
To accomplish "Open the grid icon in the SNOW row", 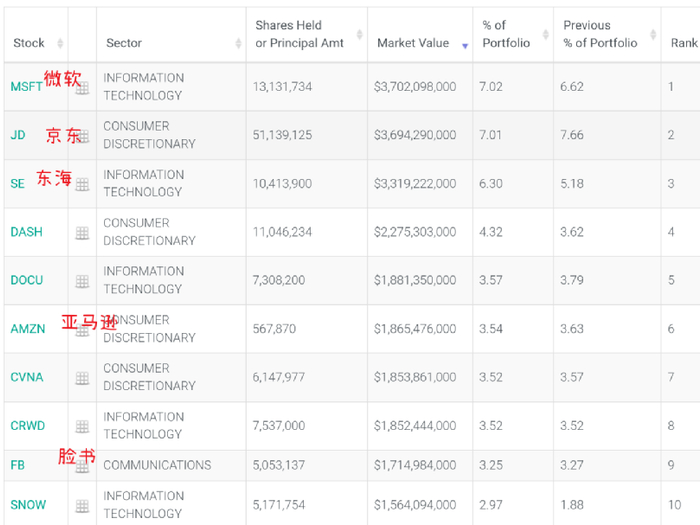I will [x=82, y=506].
